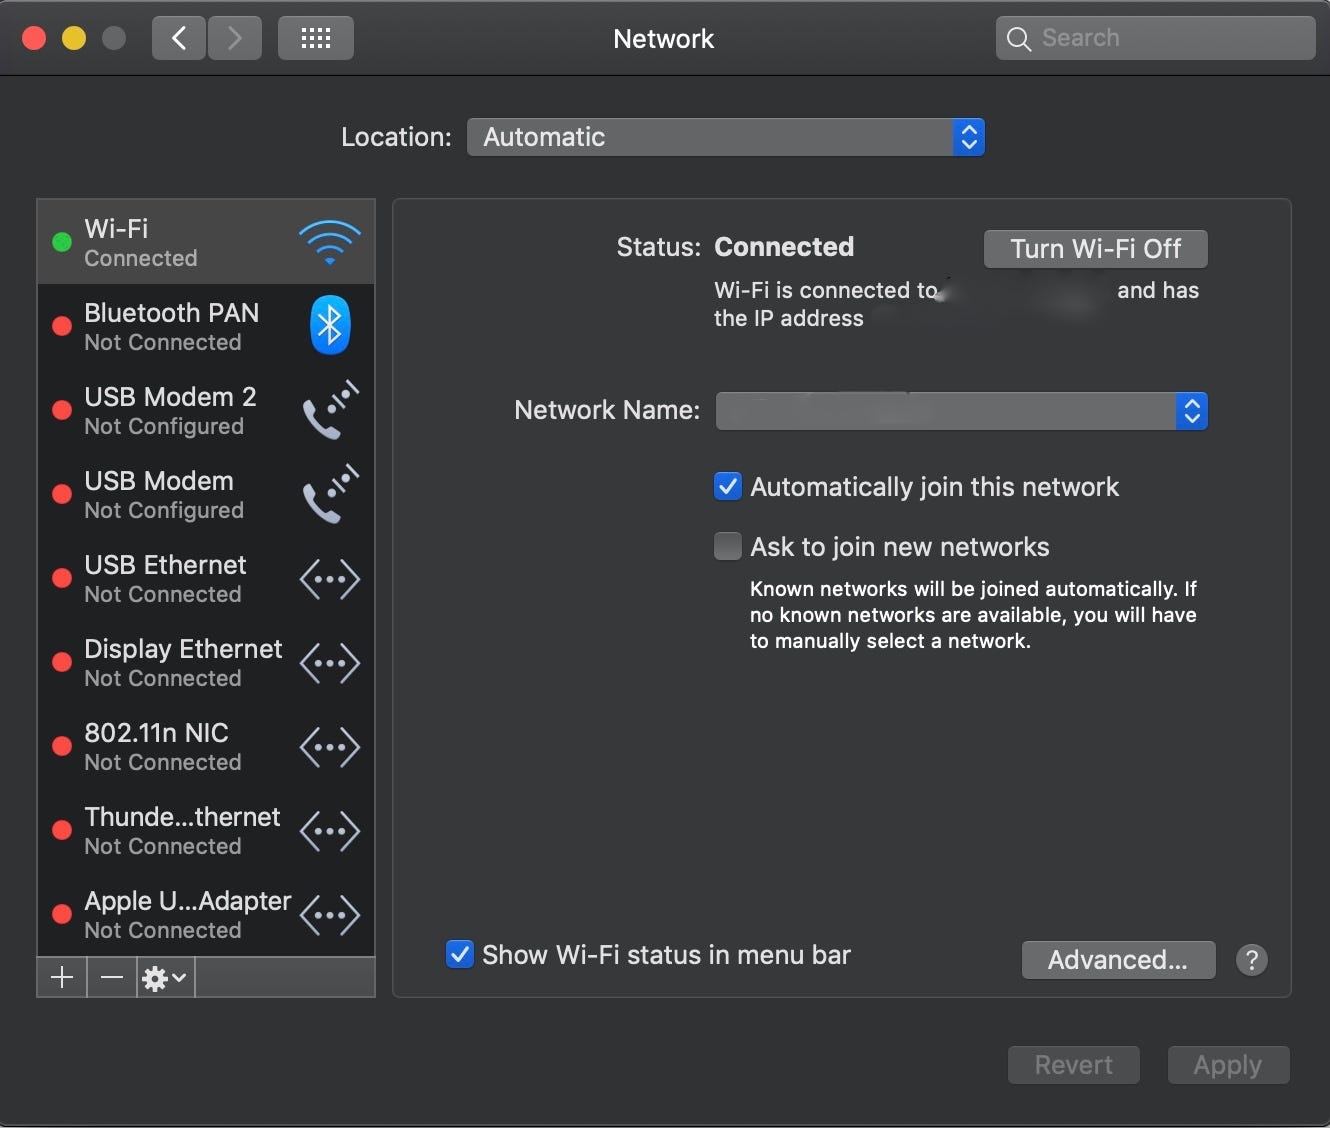Click the phone icon beside USB Modem (Not Configured)
The width and height of the screenshot is (1330, 1128).
[x=330, y=494]
